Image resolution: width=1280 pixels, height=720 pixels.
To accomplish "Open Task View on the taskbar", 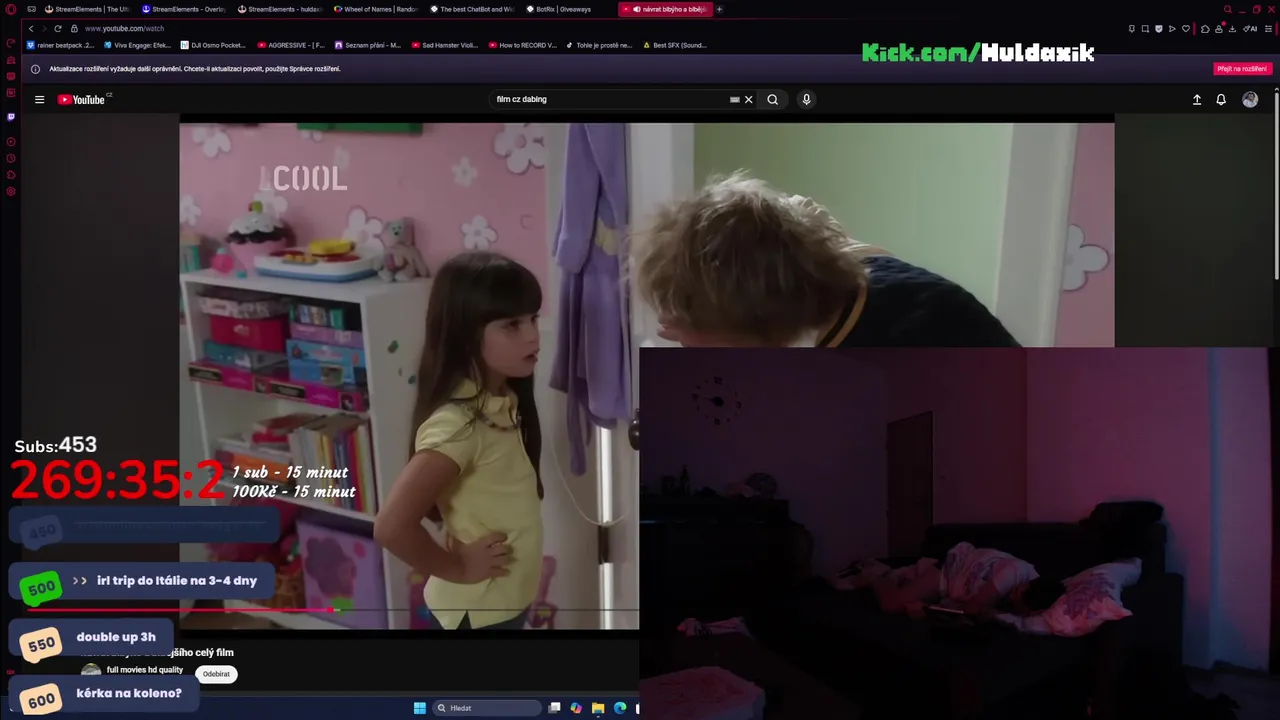I will pos(554,708).
